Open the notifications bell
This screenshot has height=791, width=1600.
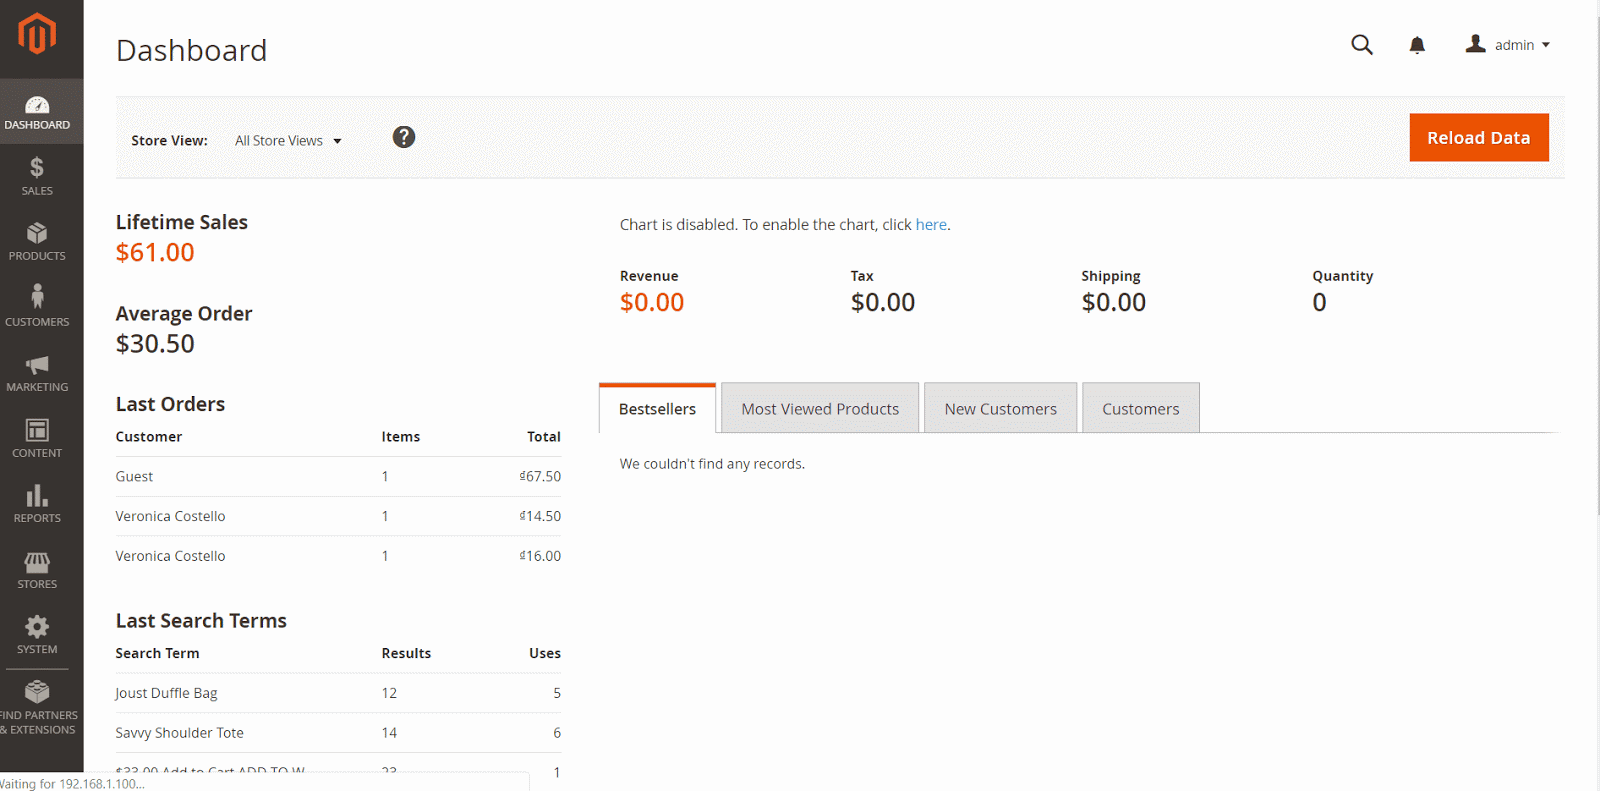coord(1417,45)
